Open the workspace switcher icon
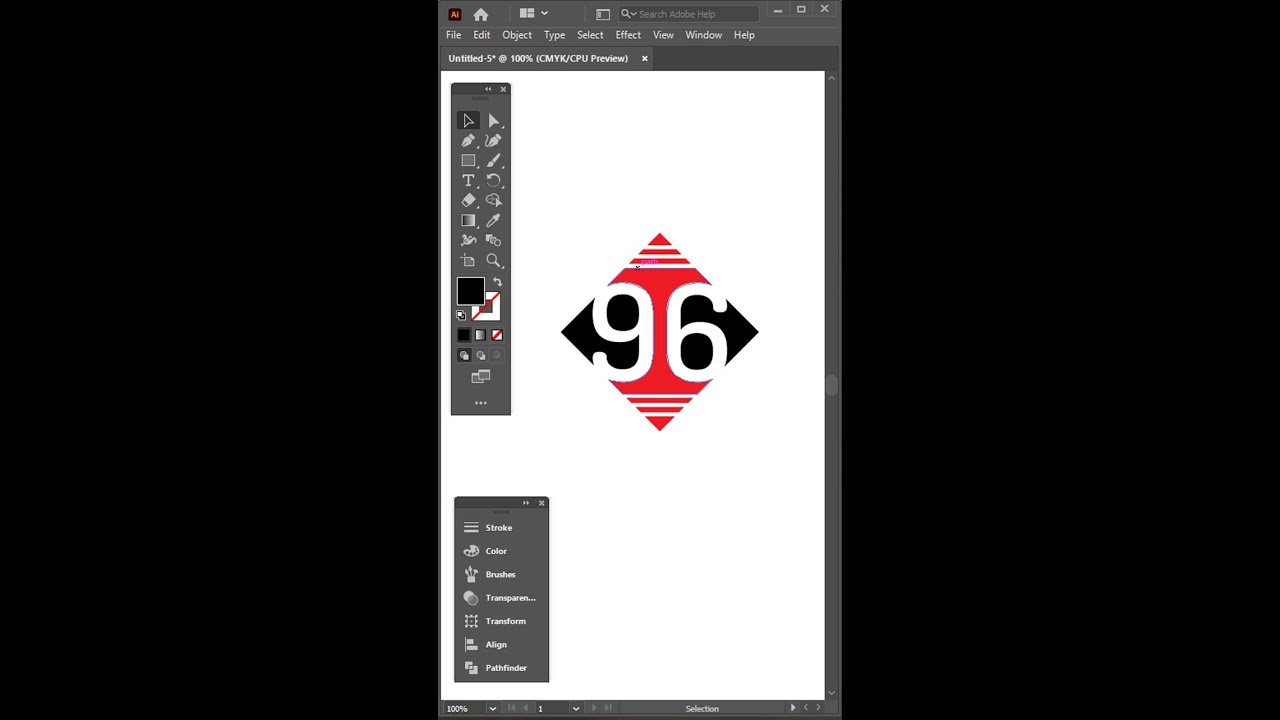The image size is (1280, 720). coord(603,14)
